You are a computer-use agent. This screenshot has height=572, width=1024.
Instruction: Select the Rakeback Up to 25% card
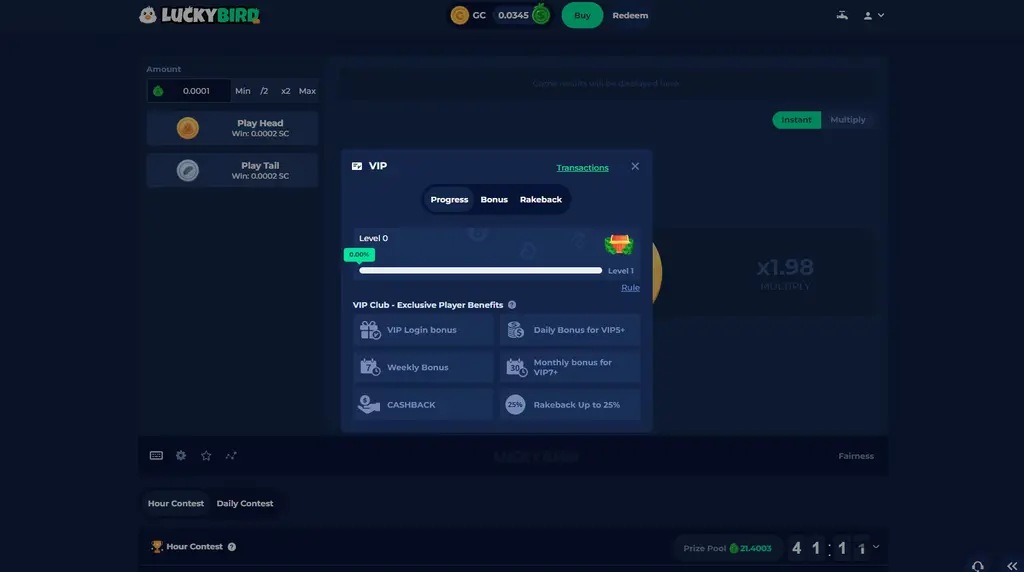pos(569,405)
